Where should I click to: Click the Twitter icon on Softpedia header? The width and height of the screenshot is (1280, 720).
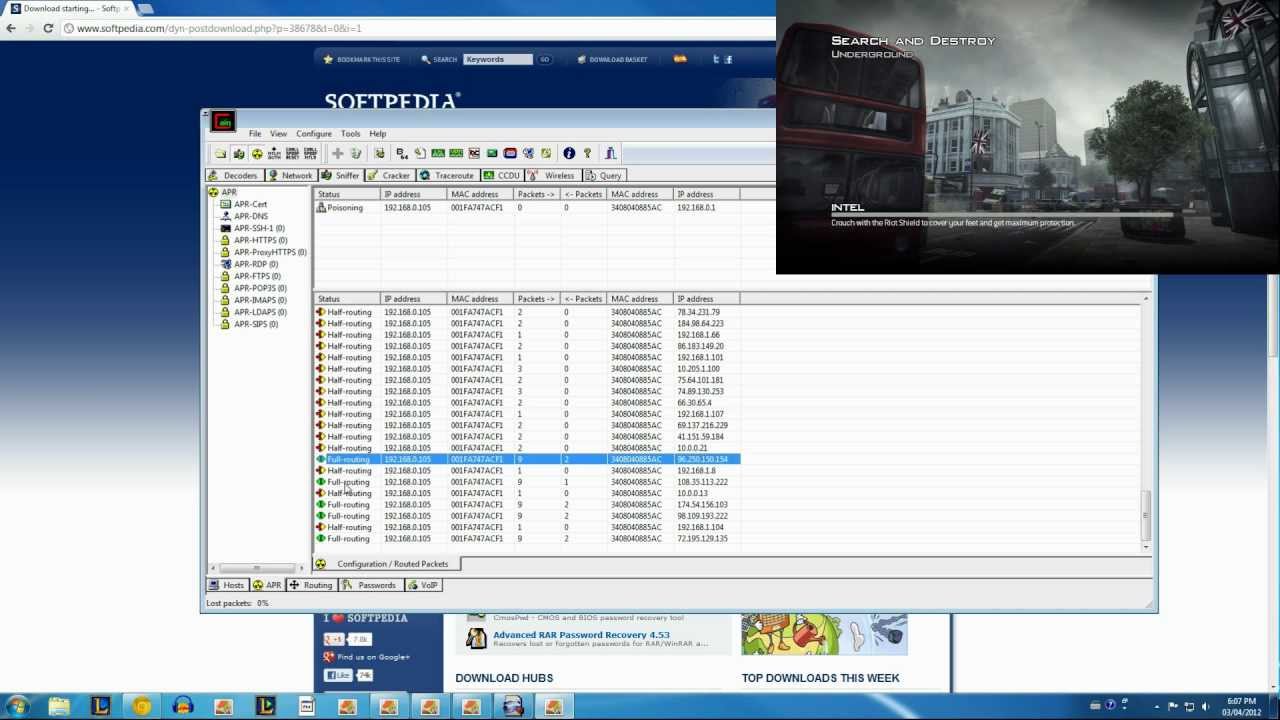click(716, 59)
